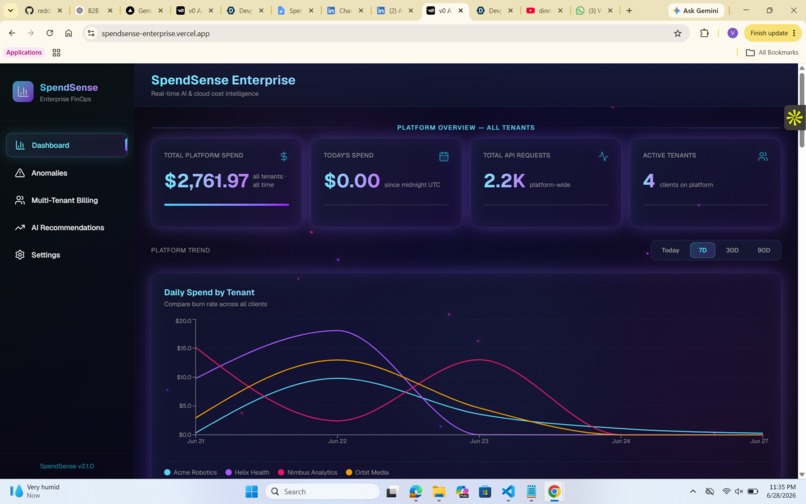Open the All Bookmarks folder
This screenshot has width=806, height=504.
[x=772, y=52]
